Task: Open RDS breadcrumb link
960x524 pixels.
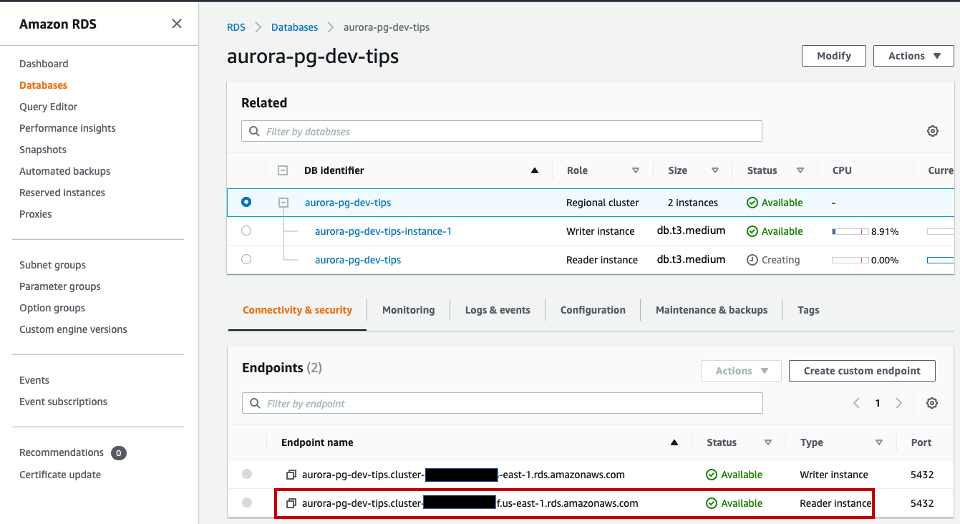Action: (x=236, y=28)
